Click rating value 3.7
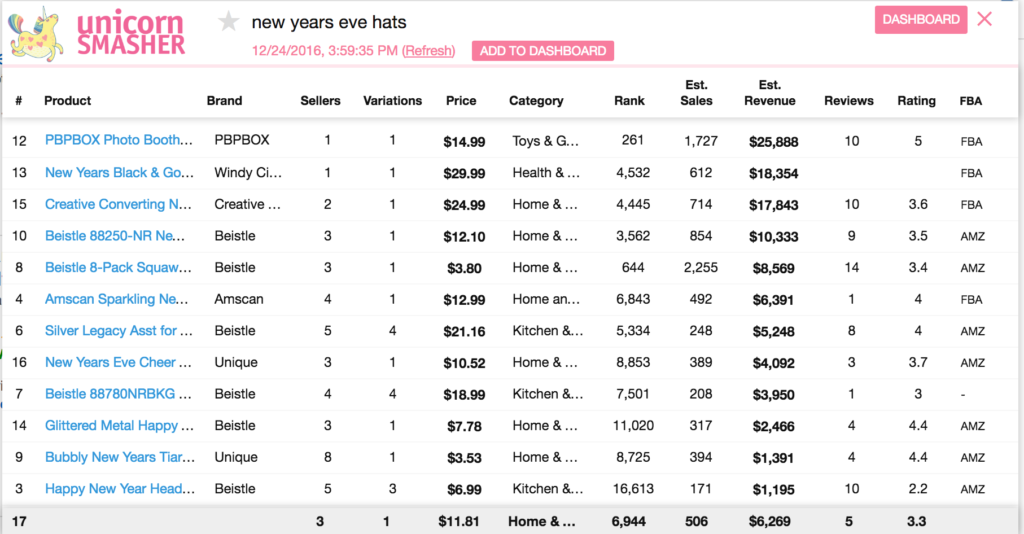 point(918,362)
